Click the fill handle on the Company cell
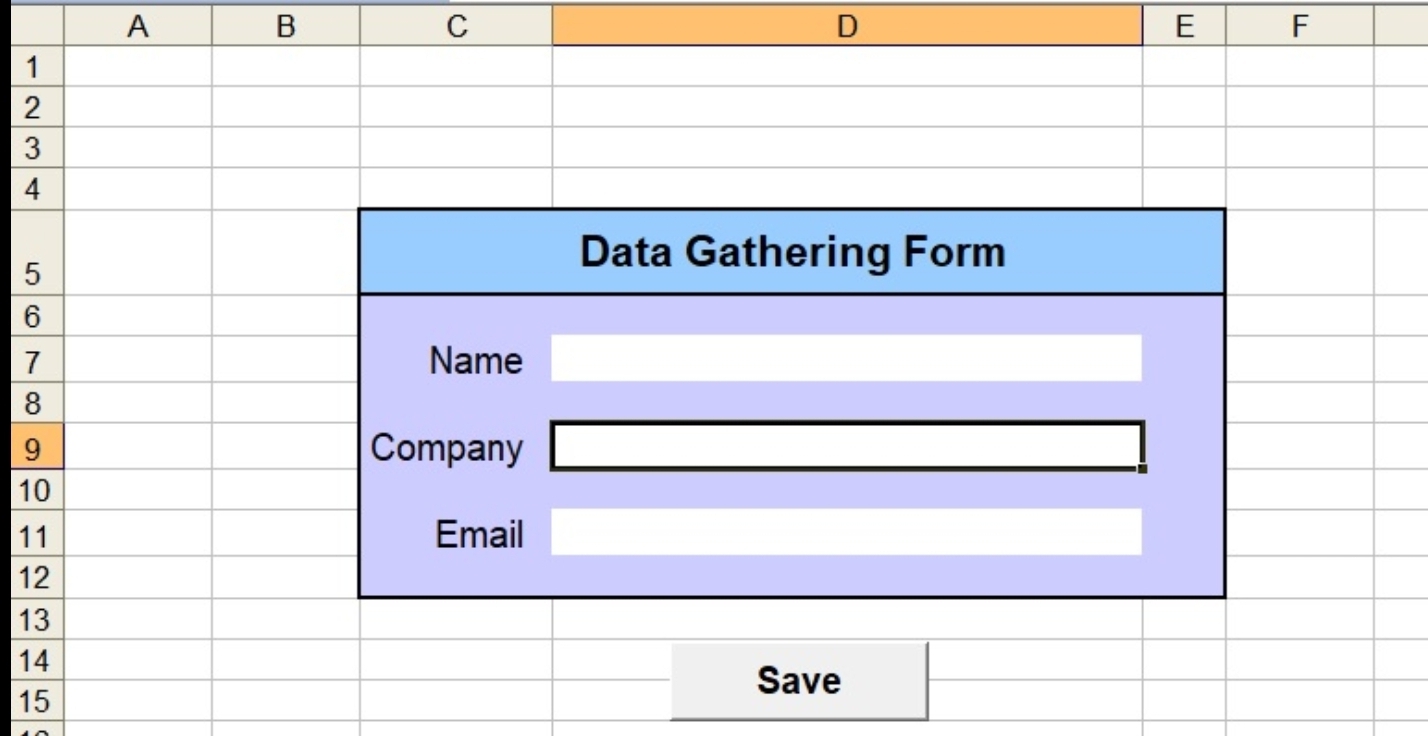Viewport: 1428px width, 736px height. 1143,469
